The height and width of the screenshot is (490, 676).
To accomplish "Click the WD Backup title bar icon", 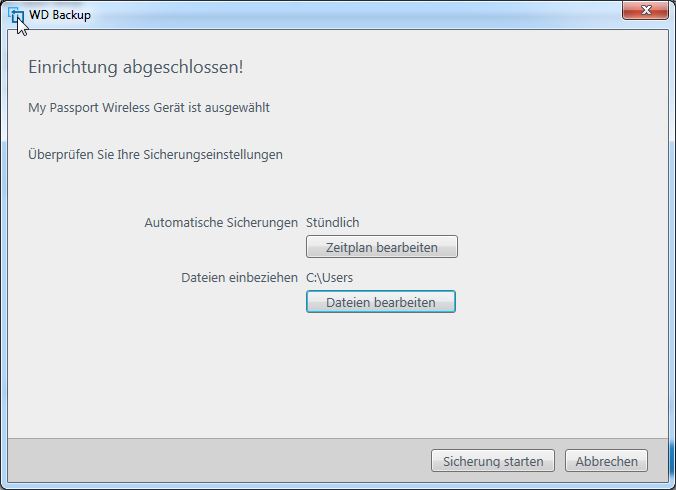I will pos(16,16).
